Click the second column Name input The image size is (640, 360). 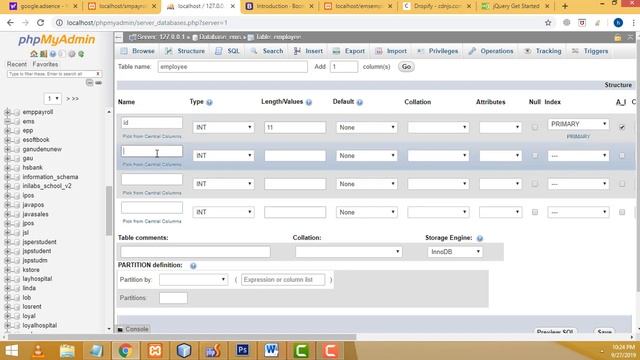pyautogui.click(x=152, y=151)
